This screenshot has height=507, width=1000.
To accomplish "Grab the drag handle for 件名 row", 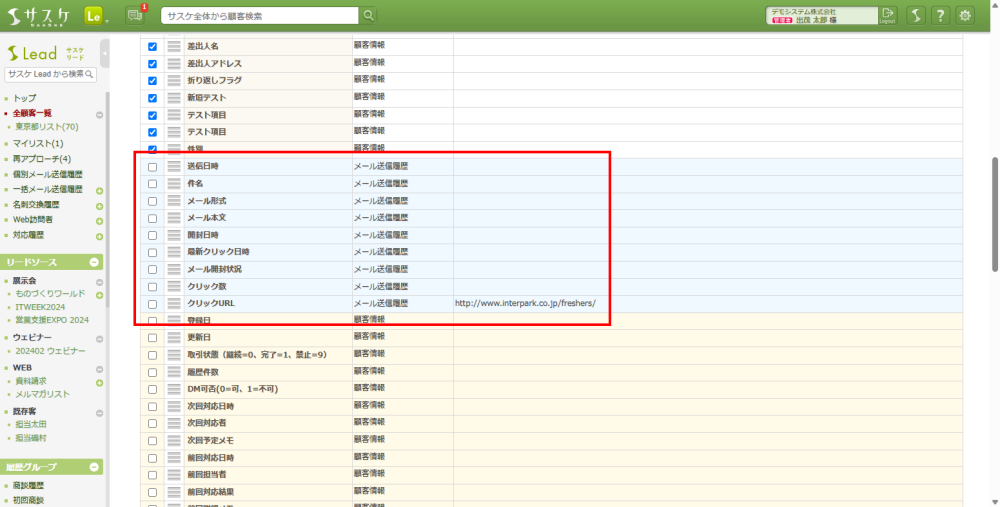I will click(174, 184).
